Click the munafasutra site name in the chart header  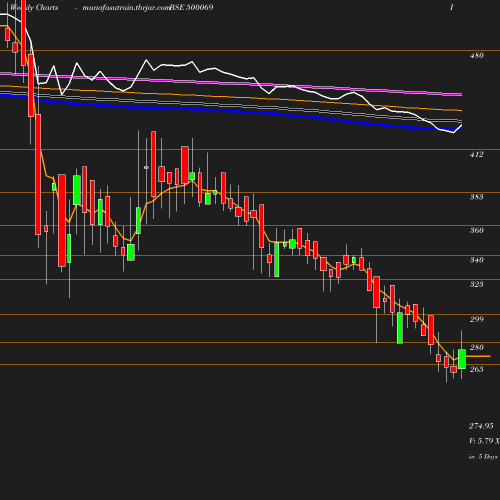(x=126, y=8)
